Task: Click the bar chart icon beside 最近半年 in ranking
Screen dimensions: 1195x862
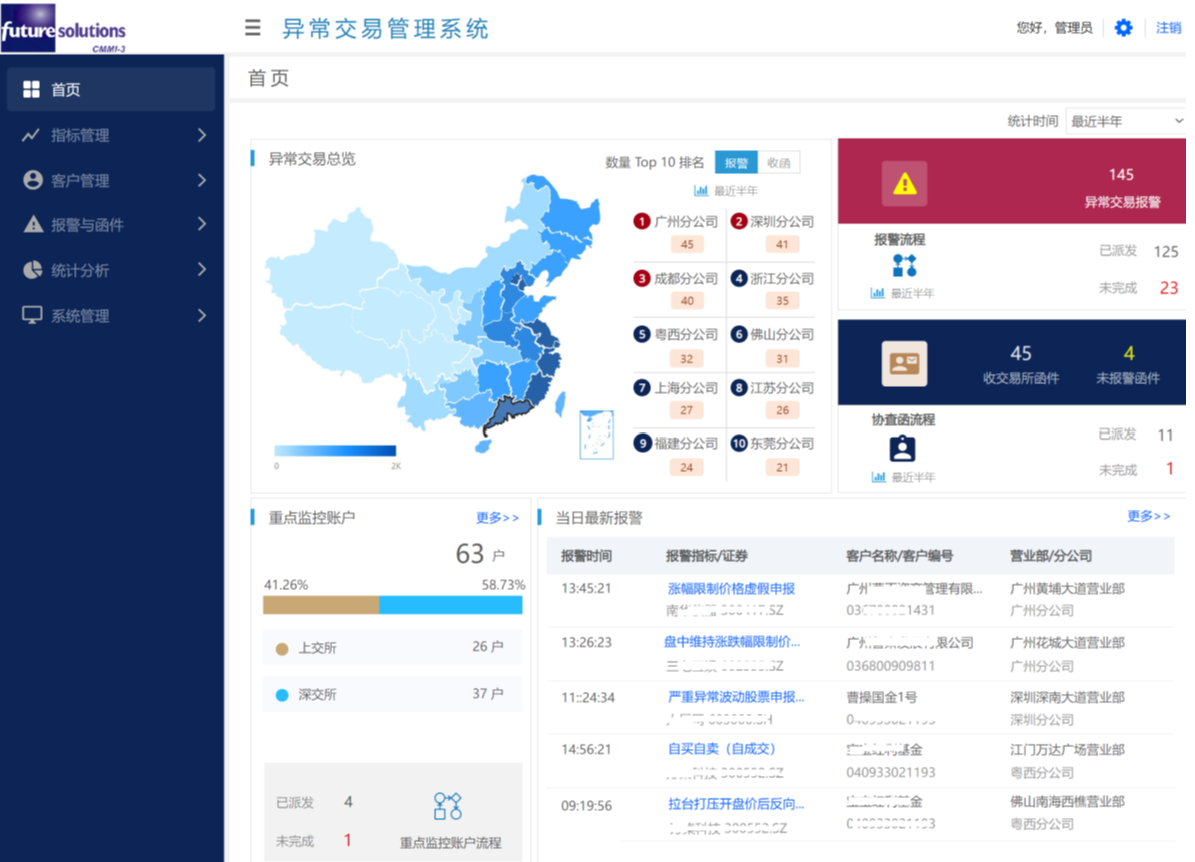Action: [x=700, y=191]
